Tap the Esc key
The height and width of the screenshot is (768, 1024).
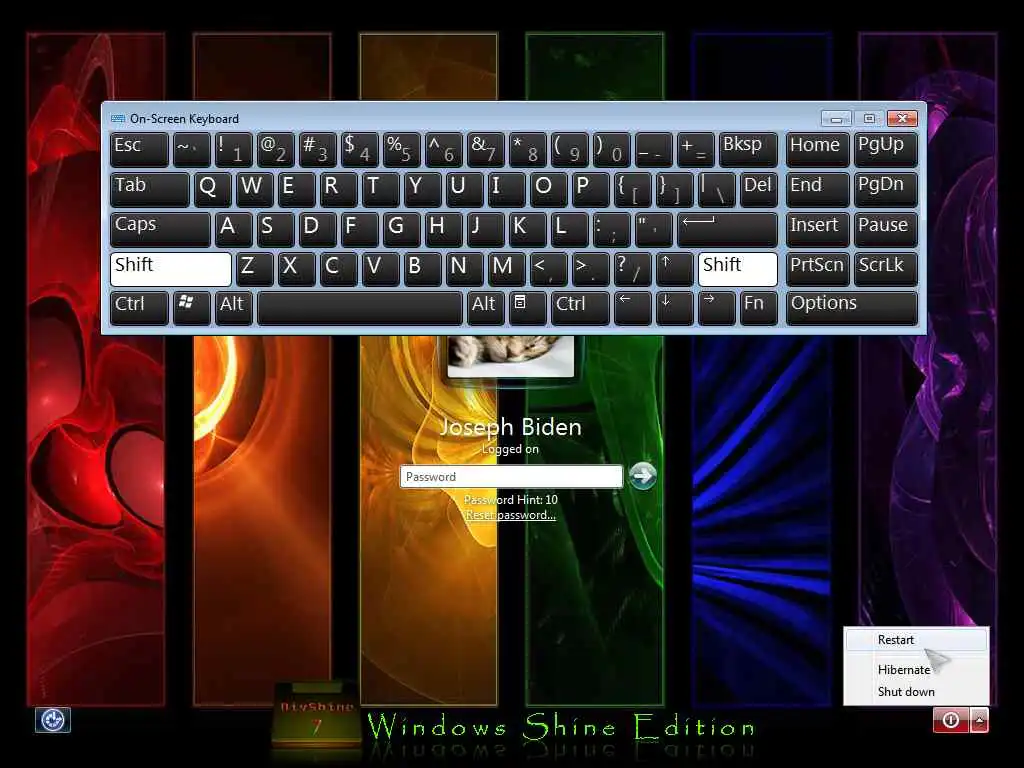click(139, 149)
